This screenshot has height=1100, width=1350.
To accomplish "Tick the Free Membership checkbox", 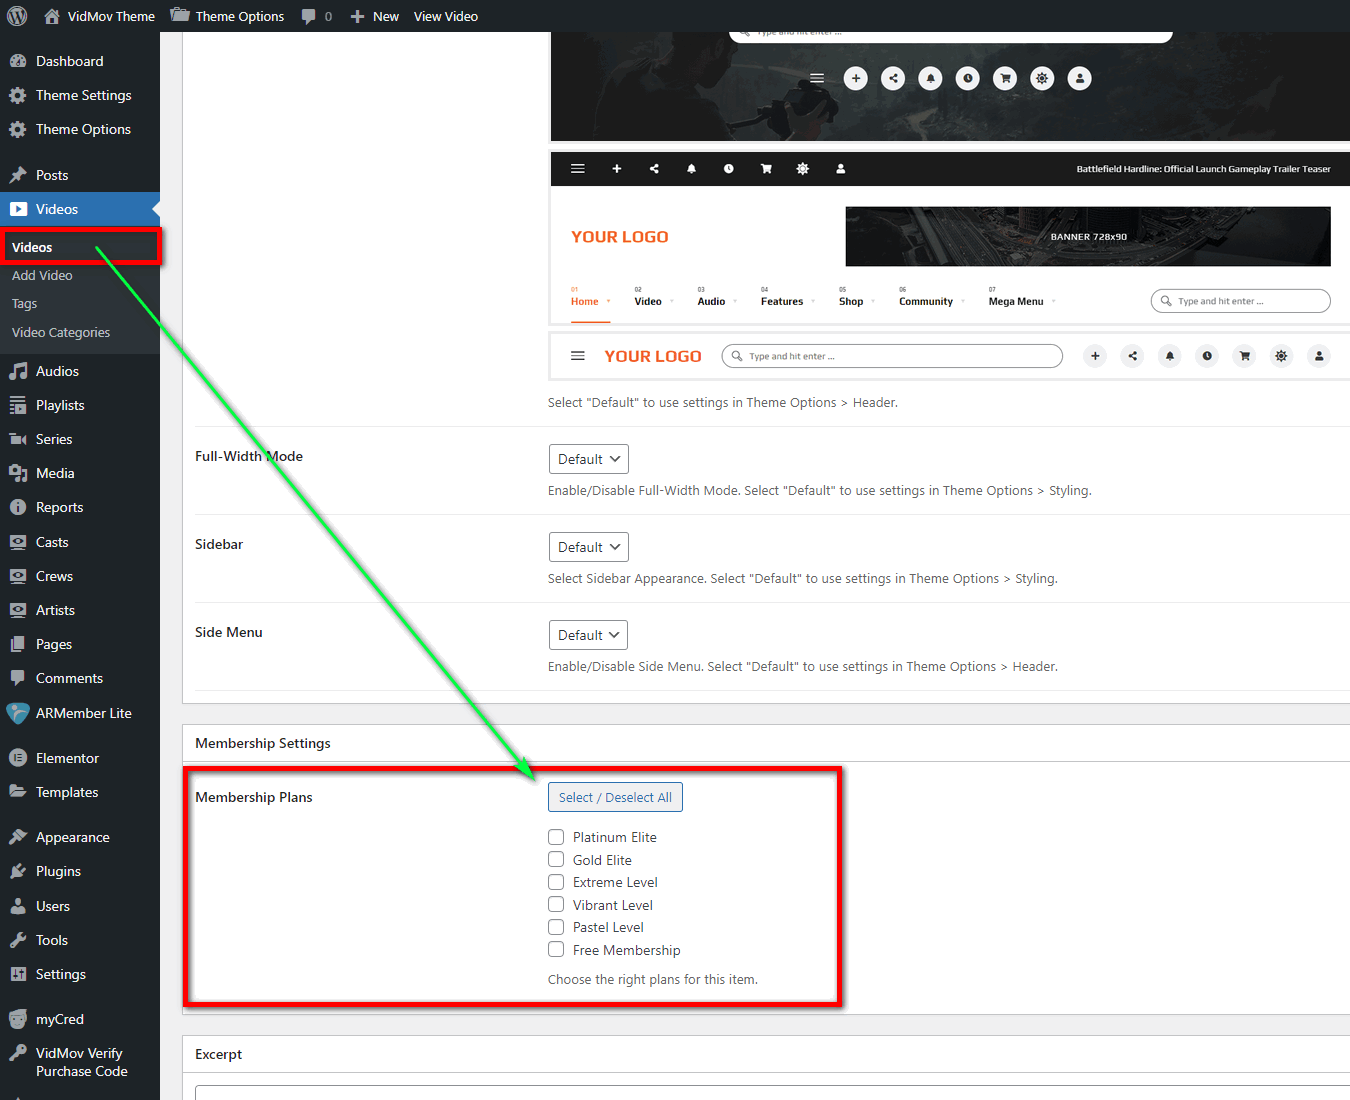I will coord(556,950).
